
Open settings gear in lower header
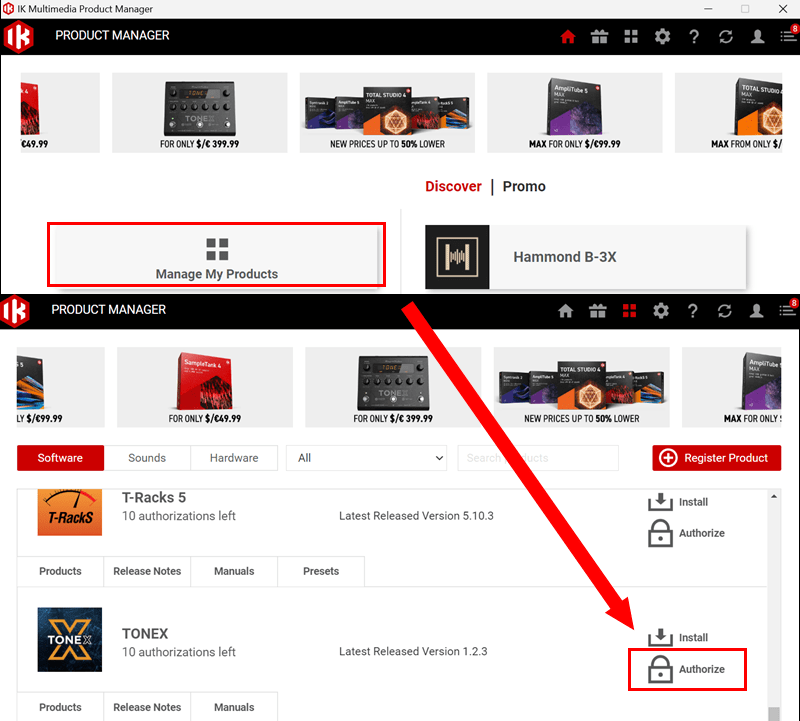[661, 311]
